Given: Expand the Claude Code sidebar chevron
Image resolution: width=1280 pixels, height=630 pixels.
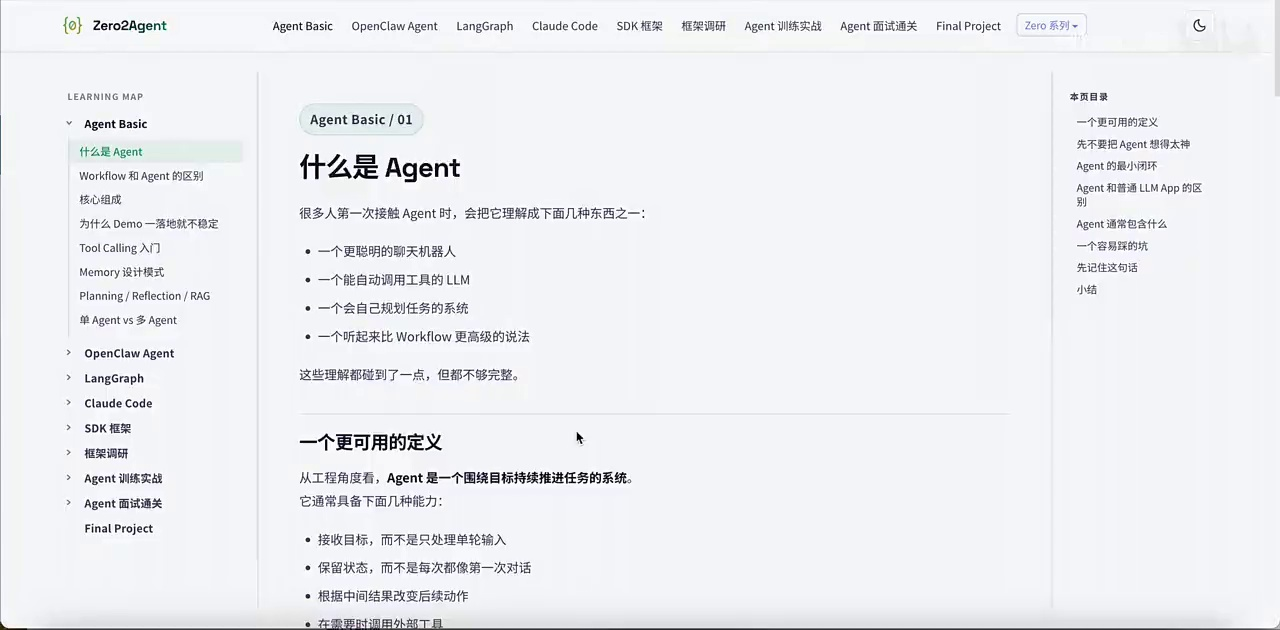Looking at the screenshot, I should click(x=69, y=403).
